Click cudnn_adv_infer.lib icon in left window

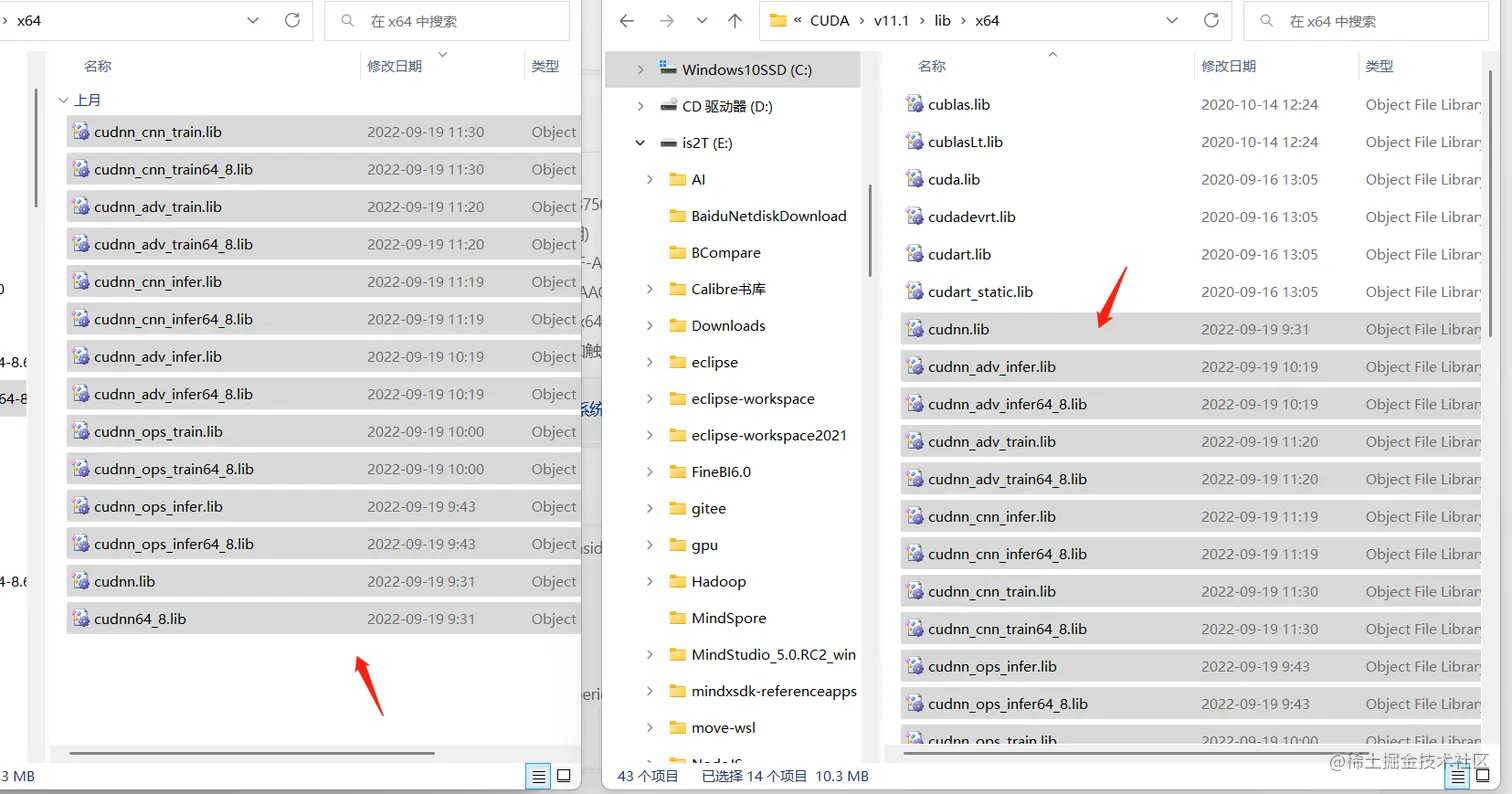[x=80, y=357]
